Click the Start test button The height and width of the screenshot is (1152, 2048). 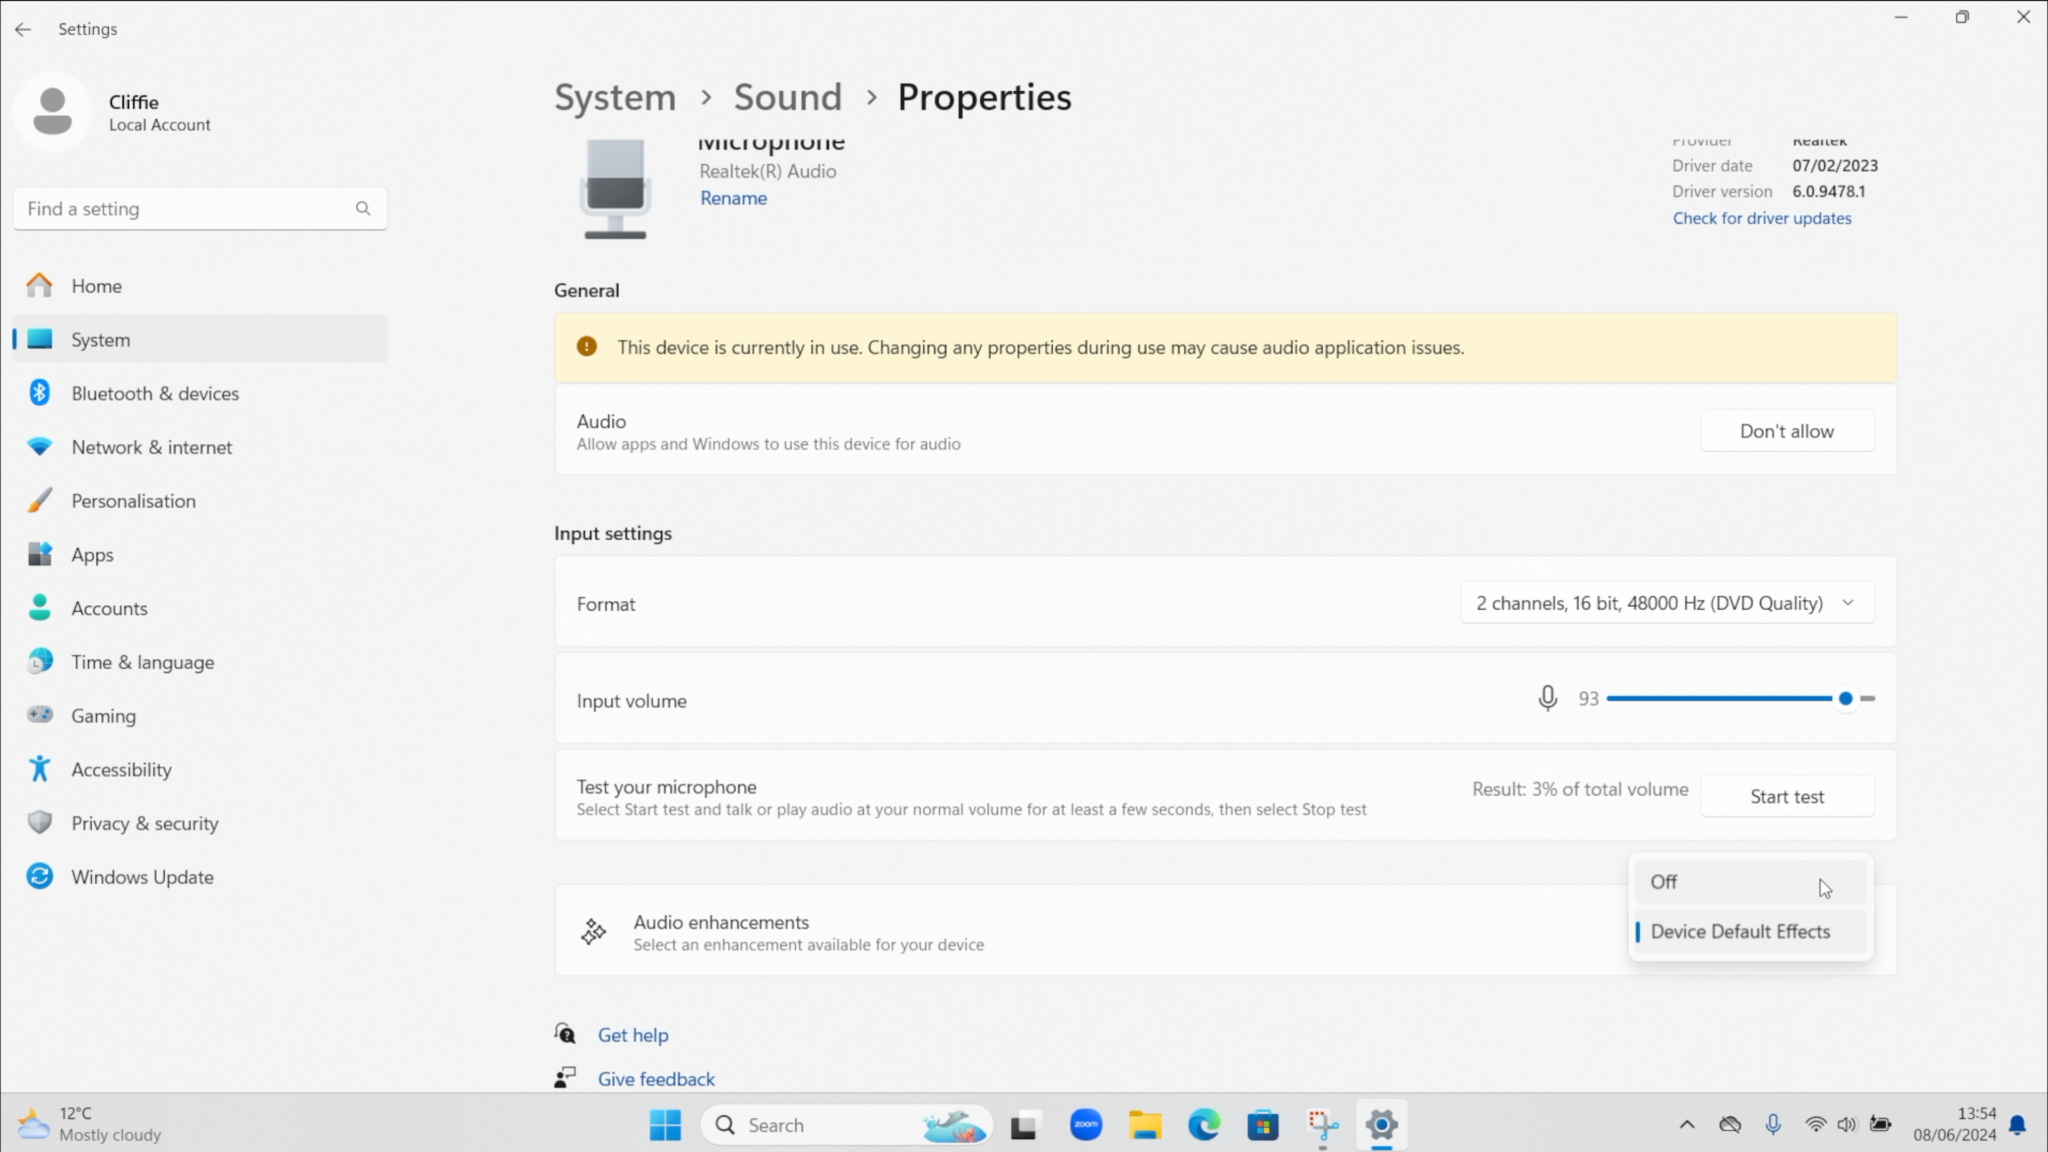(x=1787, y=795)
